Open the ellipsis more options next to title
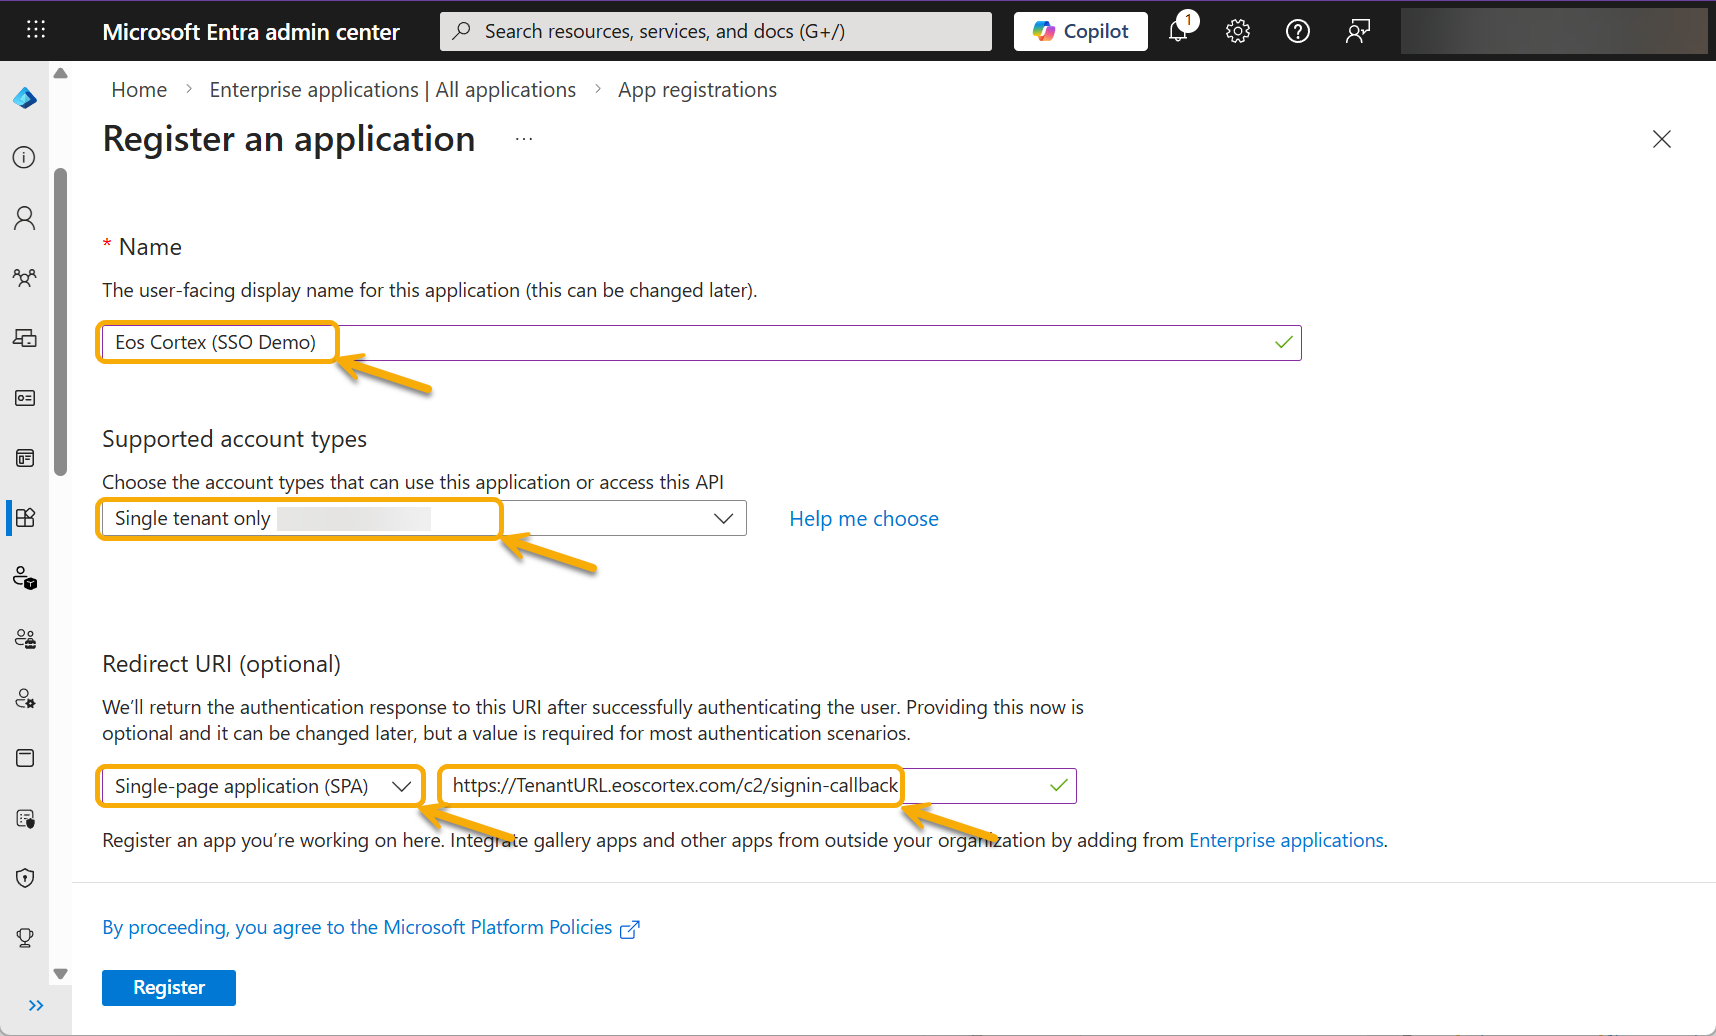 click(x=524, y=139)
